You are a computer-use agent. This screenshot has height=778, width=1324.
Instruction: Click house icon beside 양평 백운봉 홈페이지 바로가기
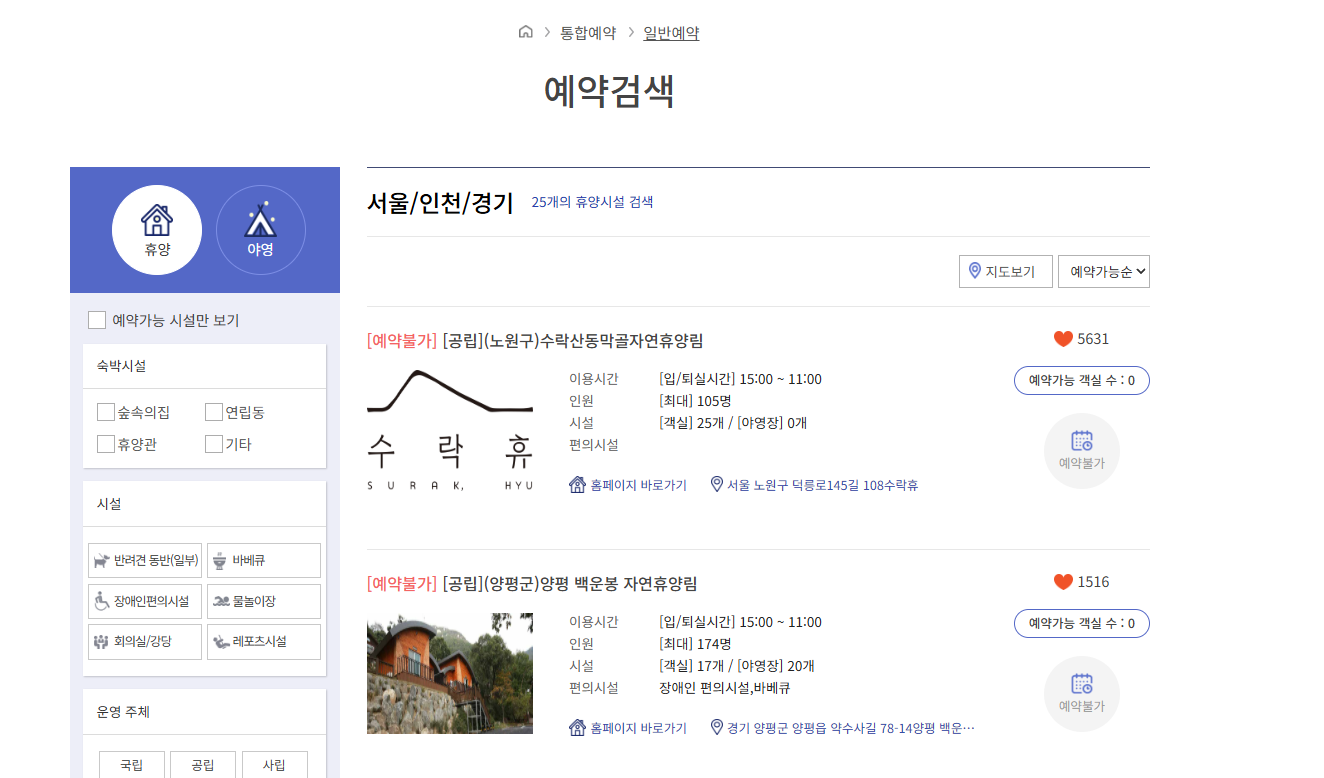[577, 728]
